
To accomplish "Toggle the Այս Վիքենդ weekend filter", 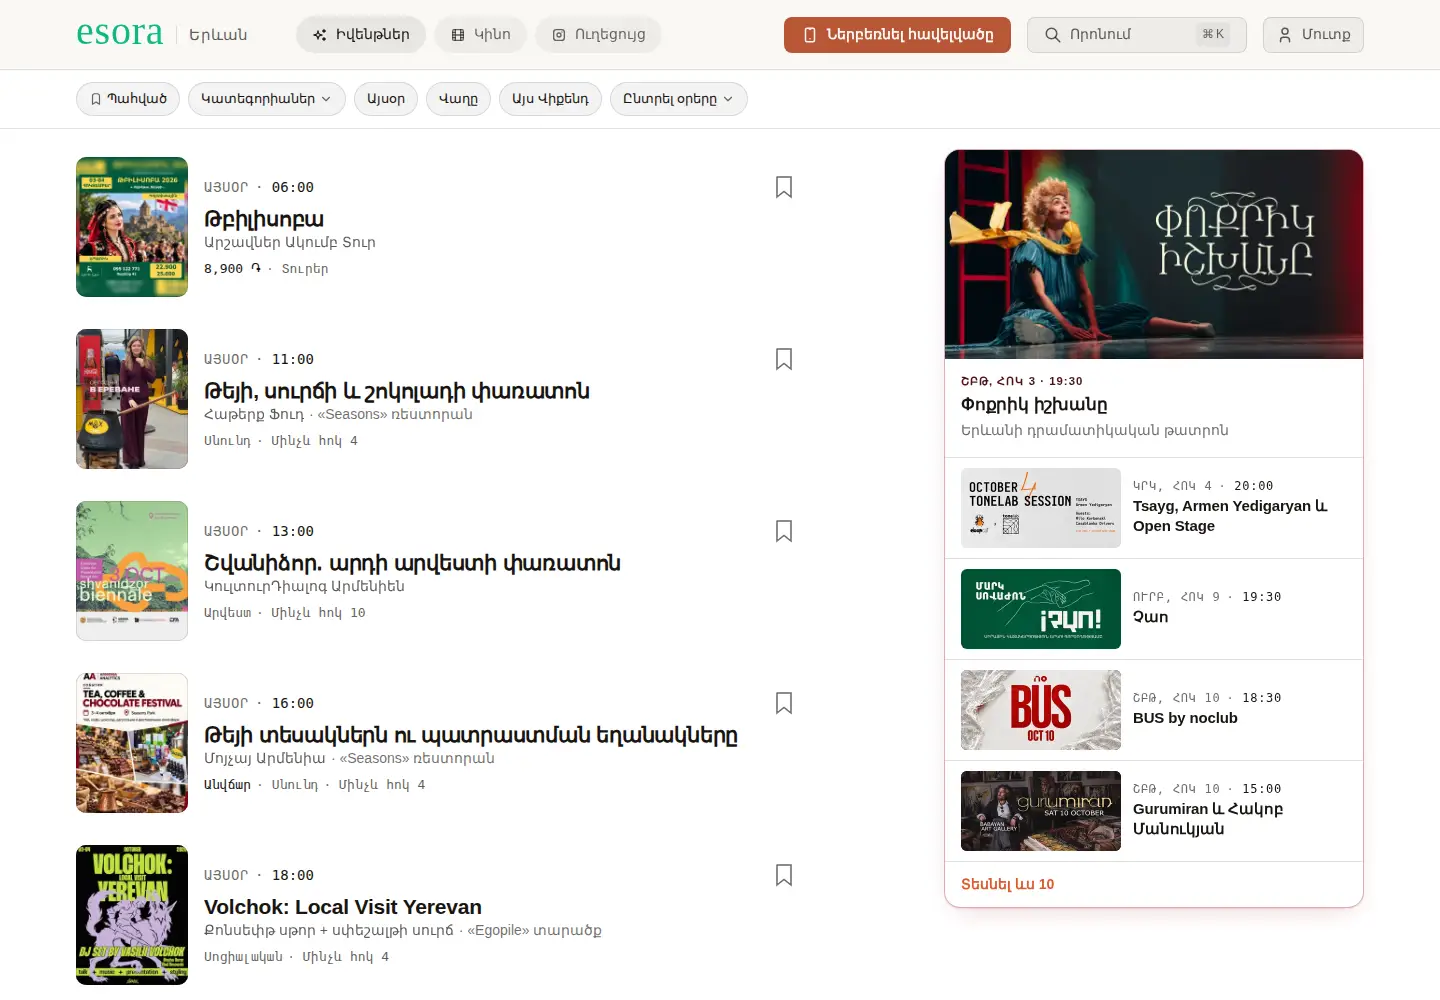I will (x=550, y=99).
